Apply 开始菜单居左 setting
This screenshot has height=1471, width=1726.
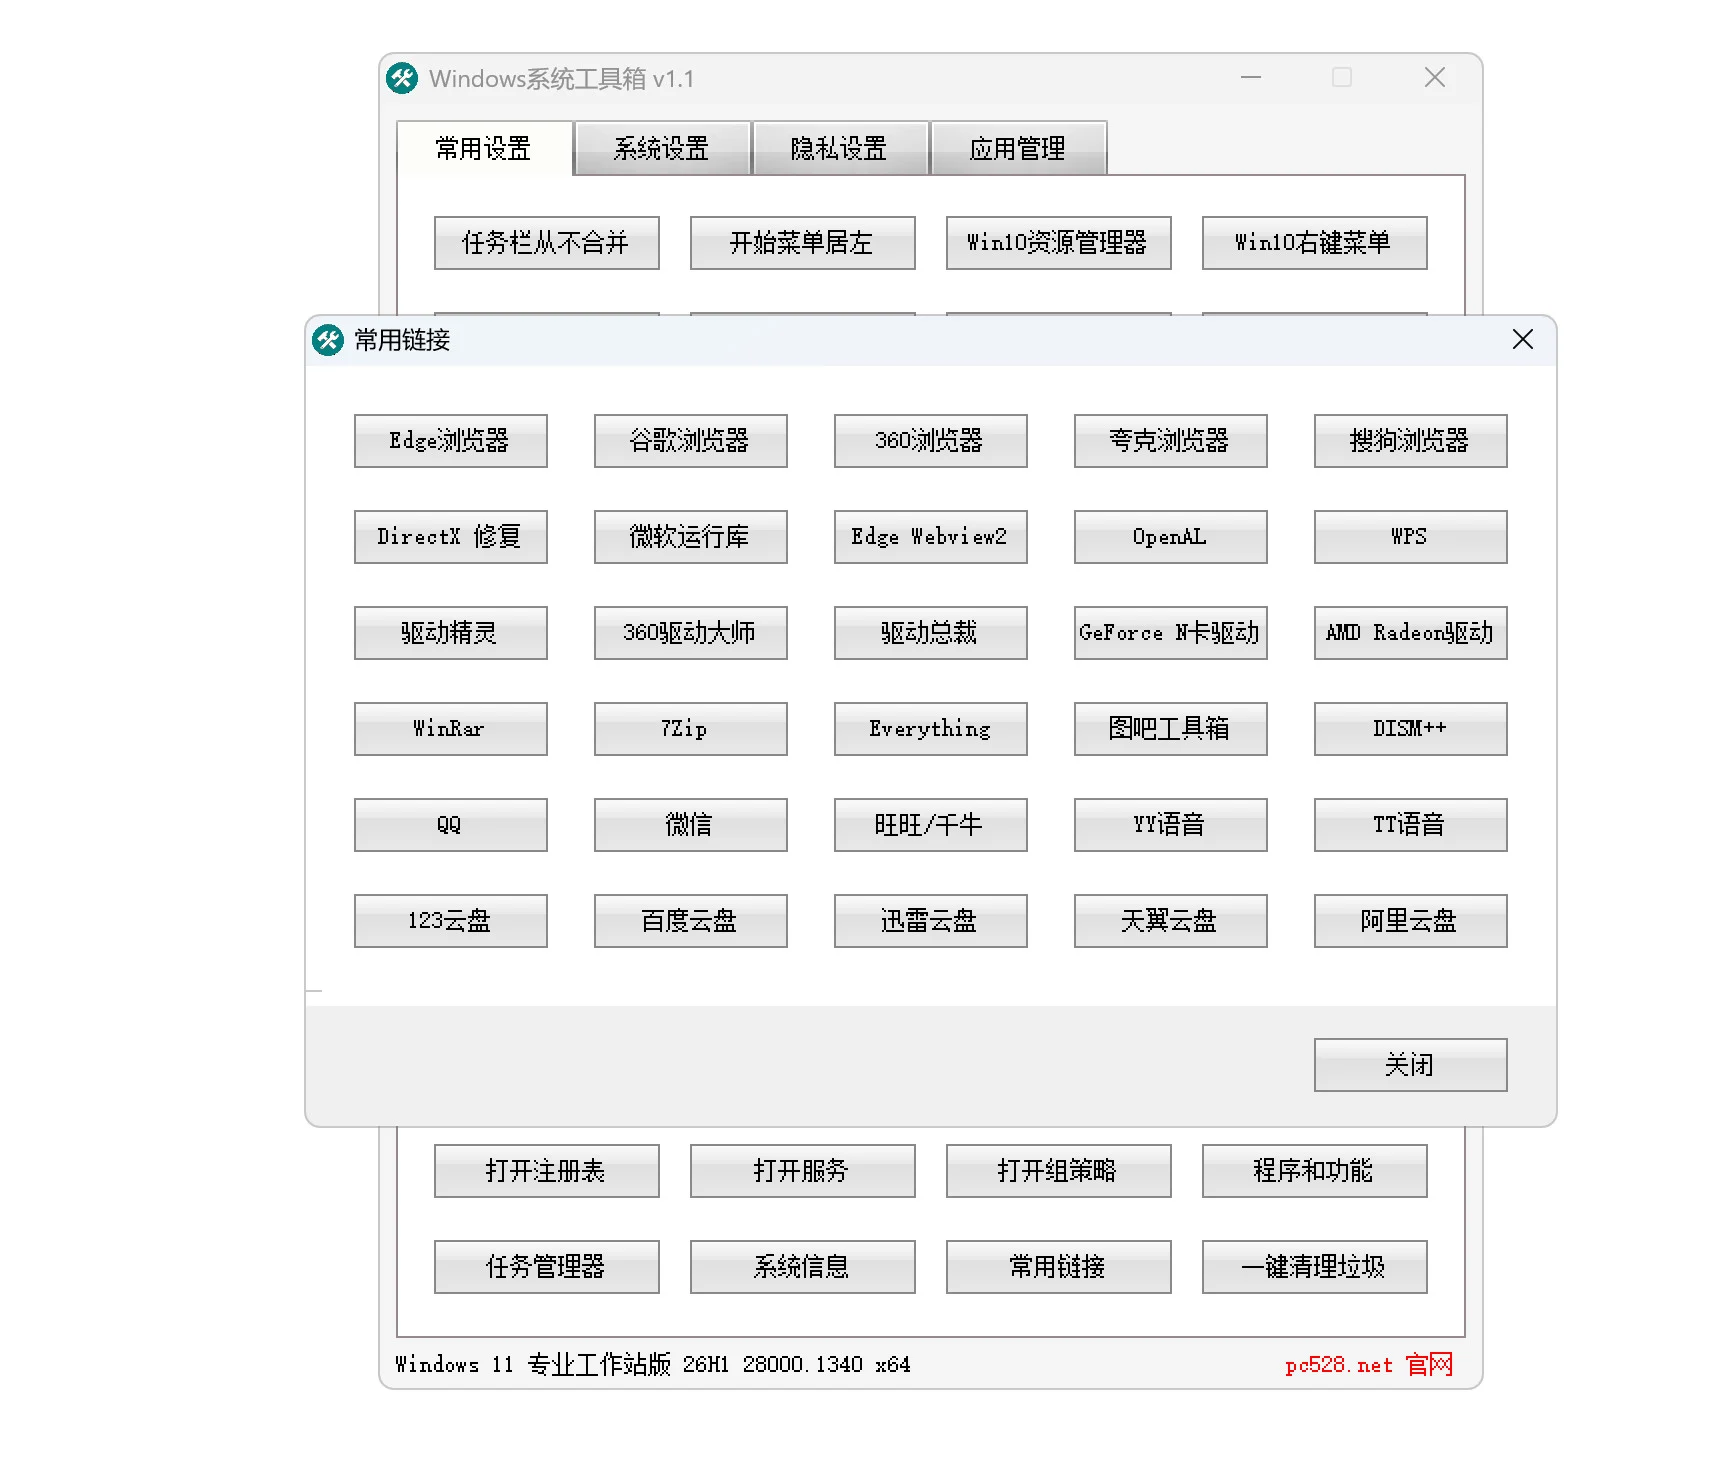pyautogui.click(x=802, y=242)
